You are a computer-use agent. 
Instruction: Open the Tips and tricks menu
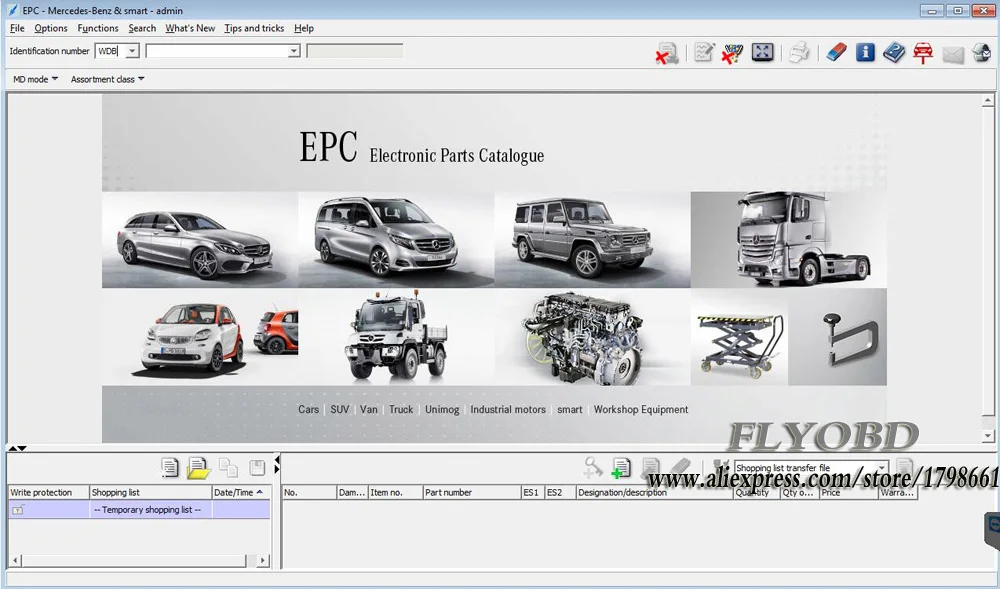[254, 28]
